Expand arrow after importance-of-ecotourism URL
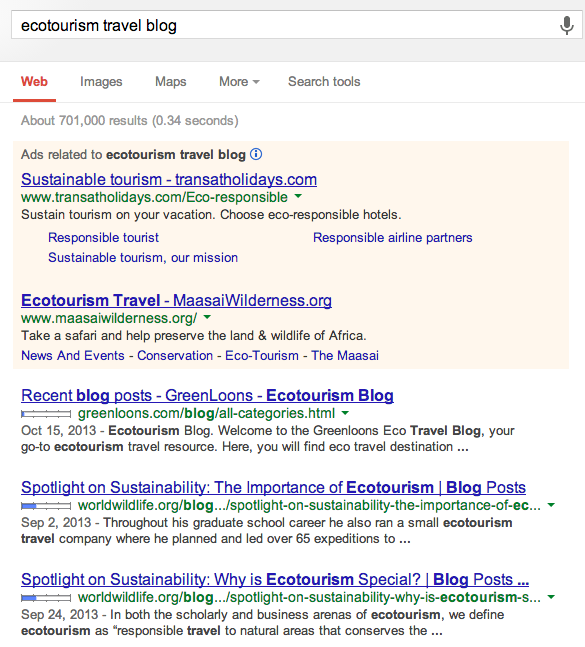585x647 pixels. point(551,505)
